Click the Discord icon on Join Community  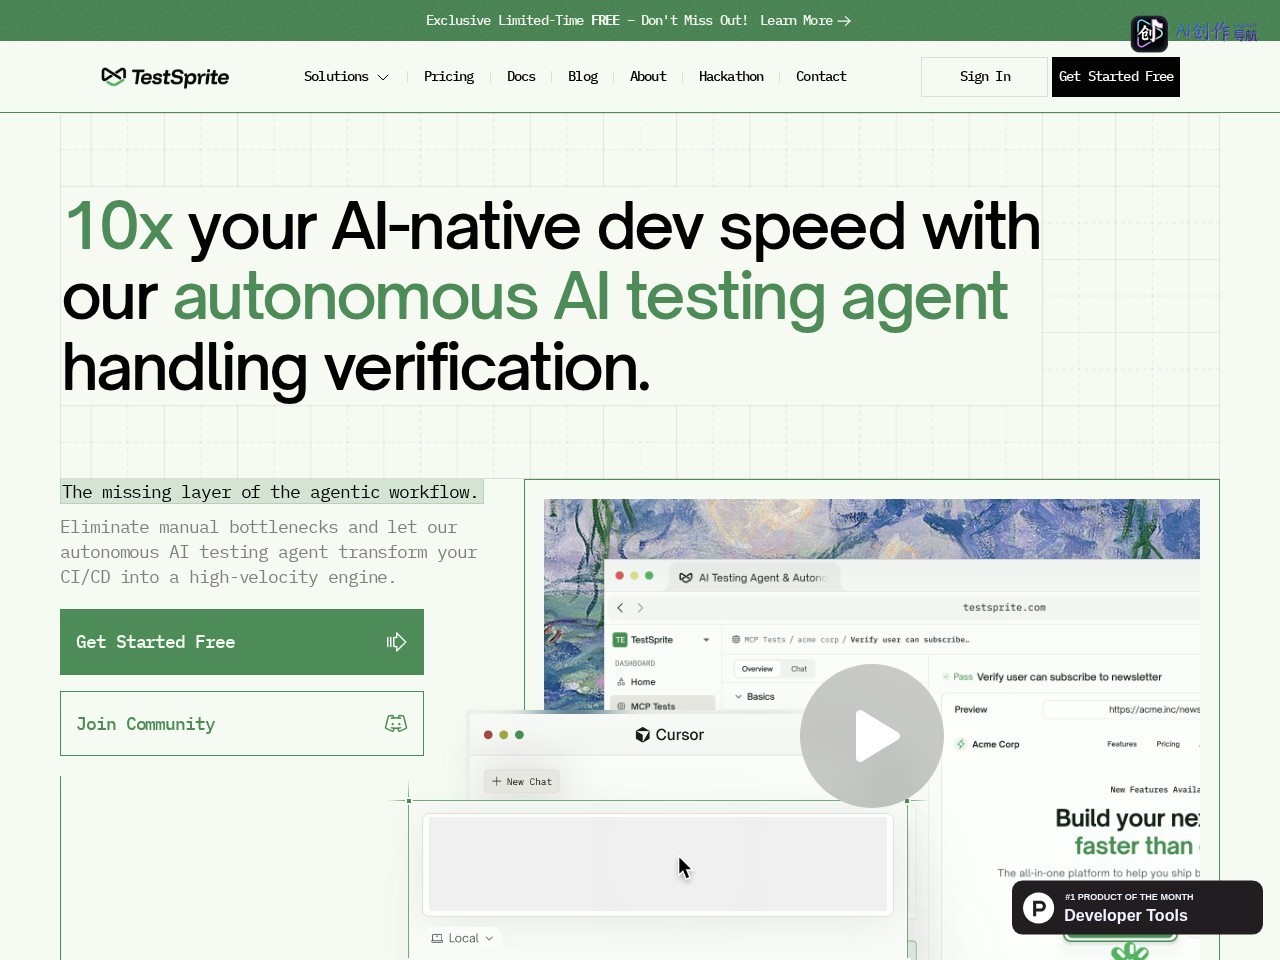click(x=396, y=724)
